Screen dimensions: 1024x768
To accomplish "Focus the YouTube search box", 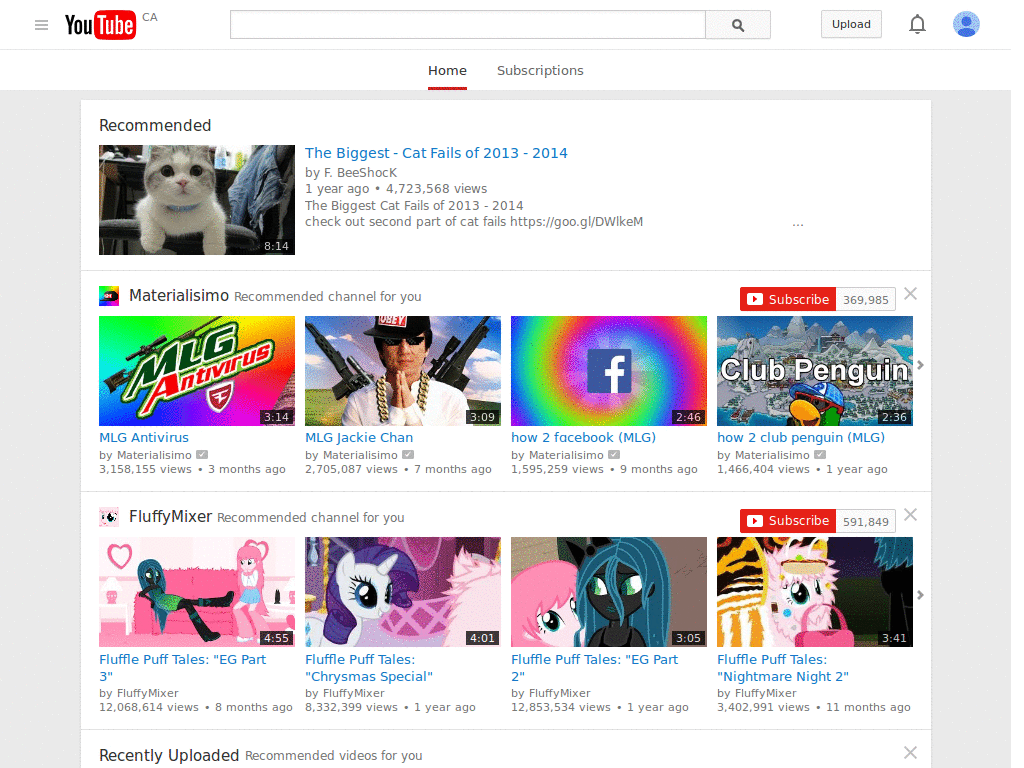I will [468, 25].
